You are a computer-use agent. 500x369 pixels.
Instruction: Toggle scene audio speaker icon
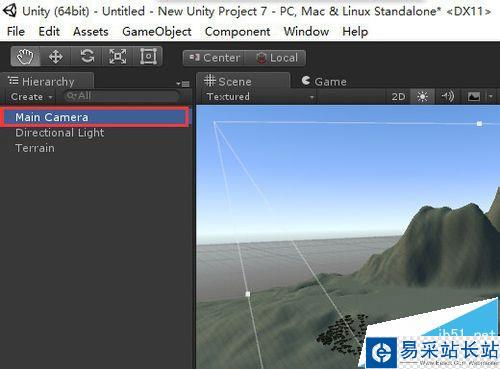point(447,97)
